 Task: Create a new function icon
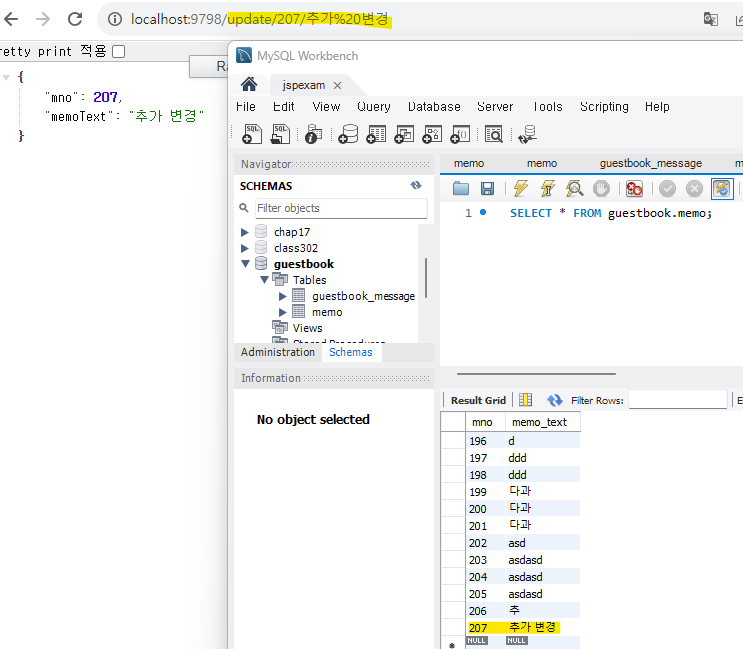pyautogui.click(x=460, y=134)
